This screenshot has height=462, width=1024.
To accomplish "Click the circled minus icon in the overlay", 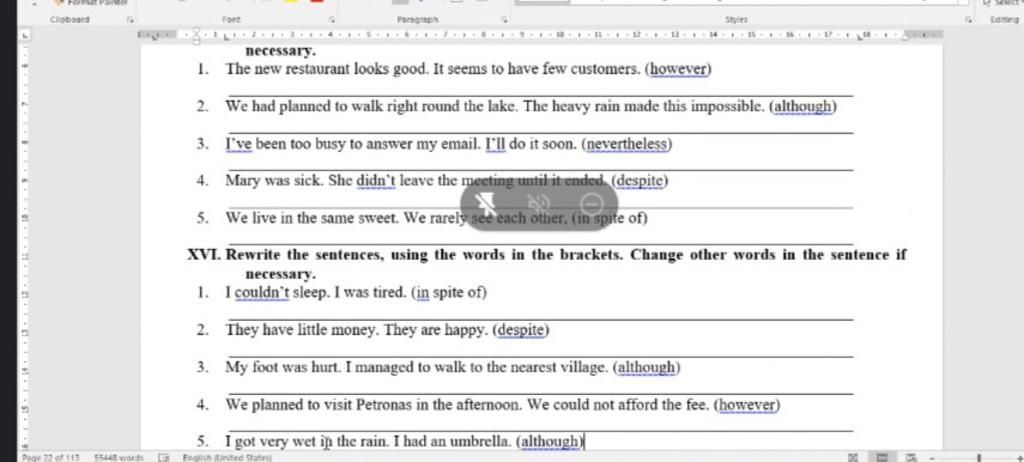I will (593, 205).
